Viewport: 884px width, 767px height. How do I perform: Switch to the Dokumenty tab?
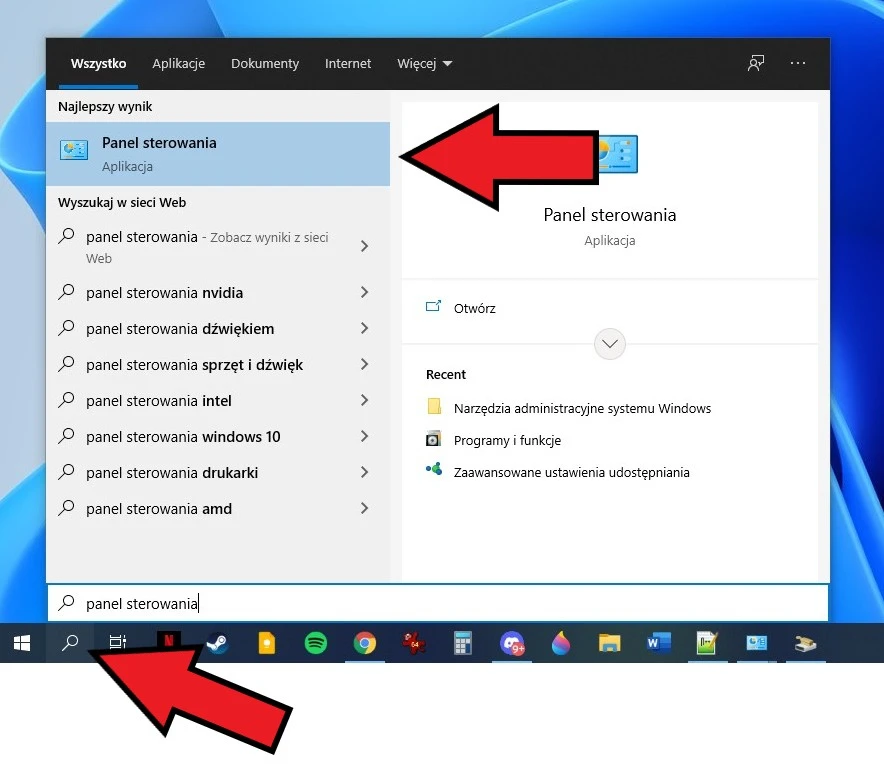pyautogui.click(x=264, y=64)
